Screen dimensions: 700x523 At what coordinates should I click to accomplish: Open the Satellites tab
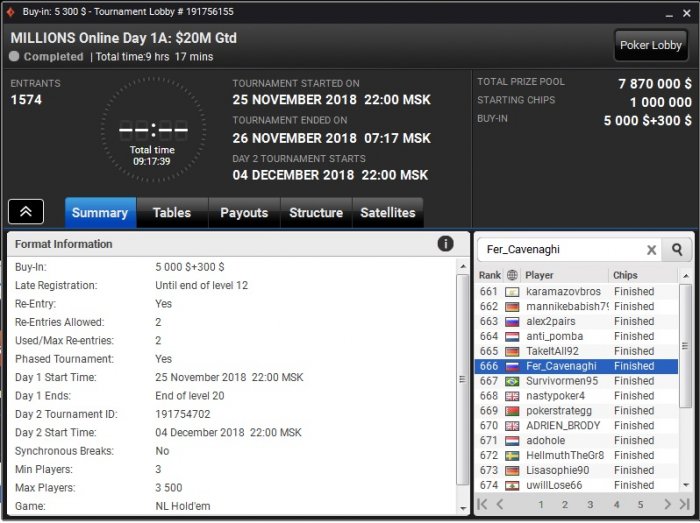(x=388, y=213)
